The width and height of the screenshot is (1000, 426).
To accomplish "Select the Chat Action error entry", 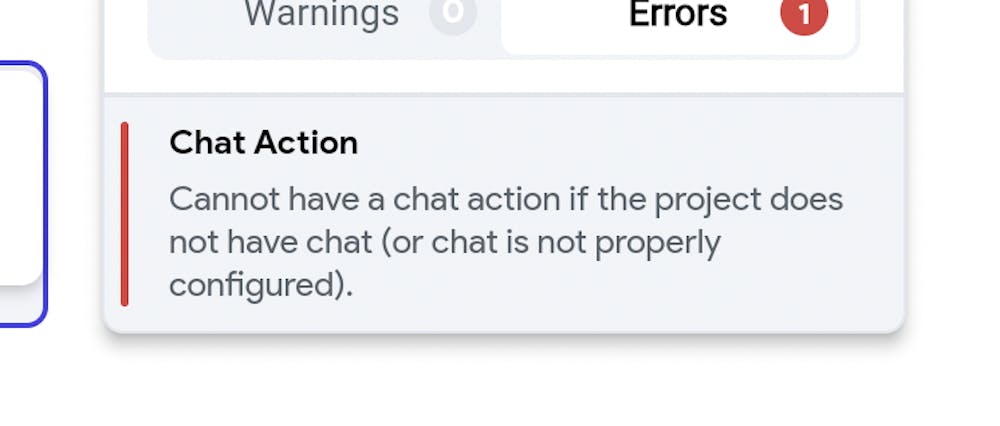I will [x=504, y=214].
